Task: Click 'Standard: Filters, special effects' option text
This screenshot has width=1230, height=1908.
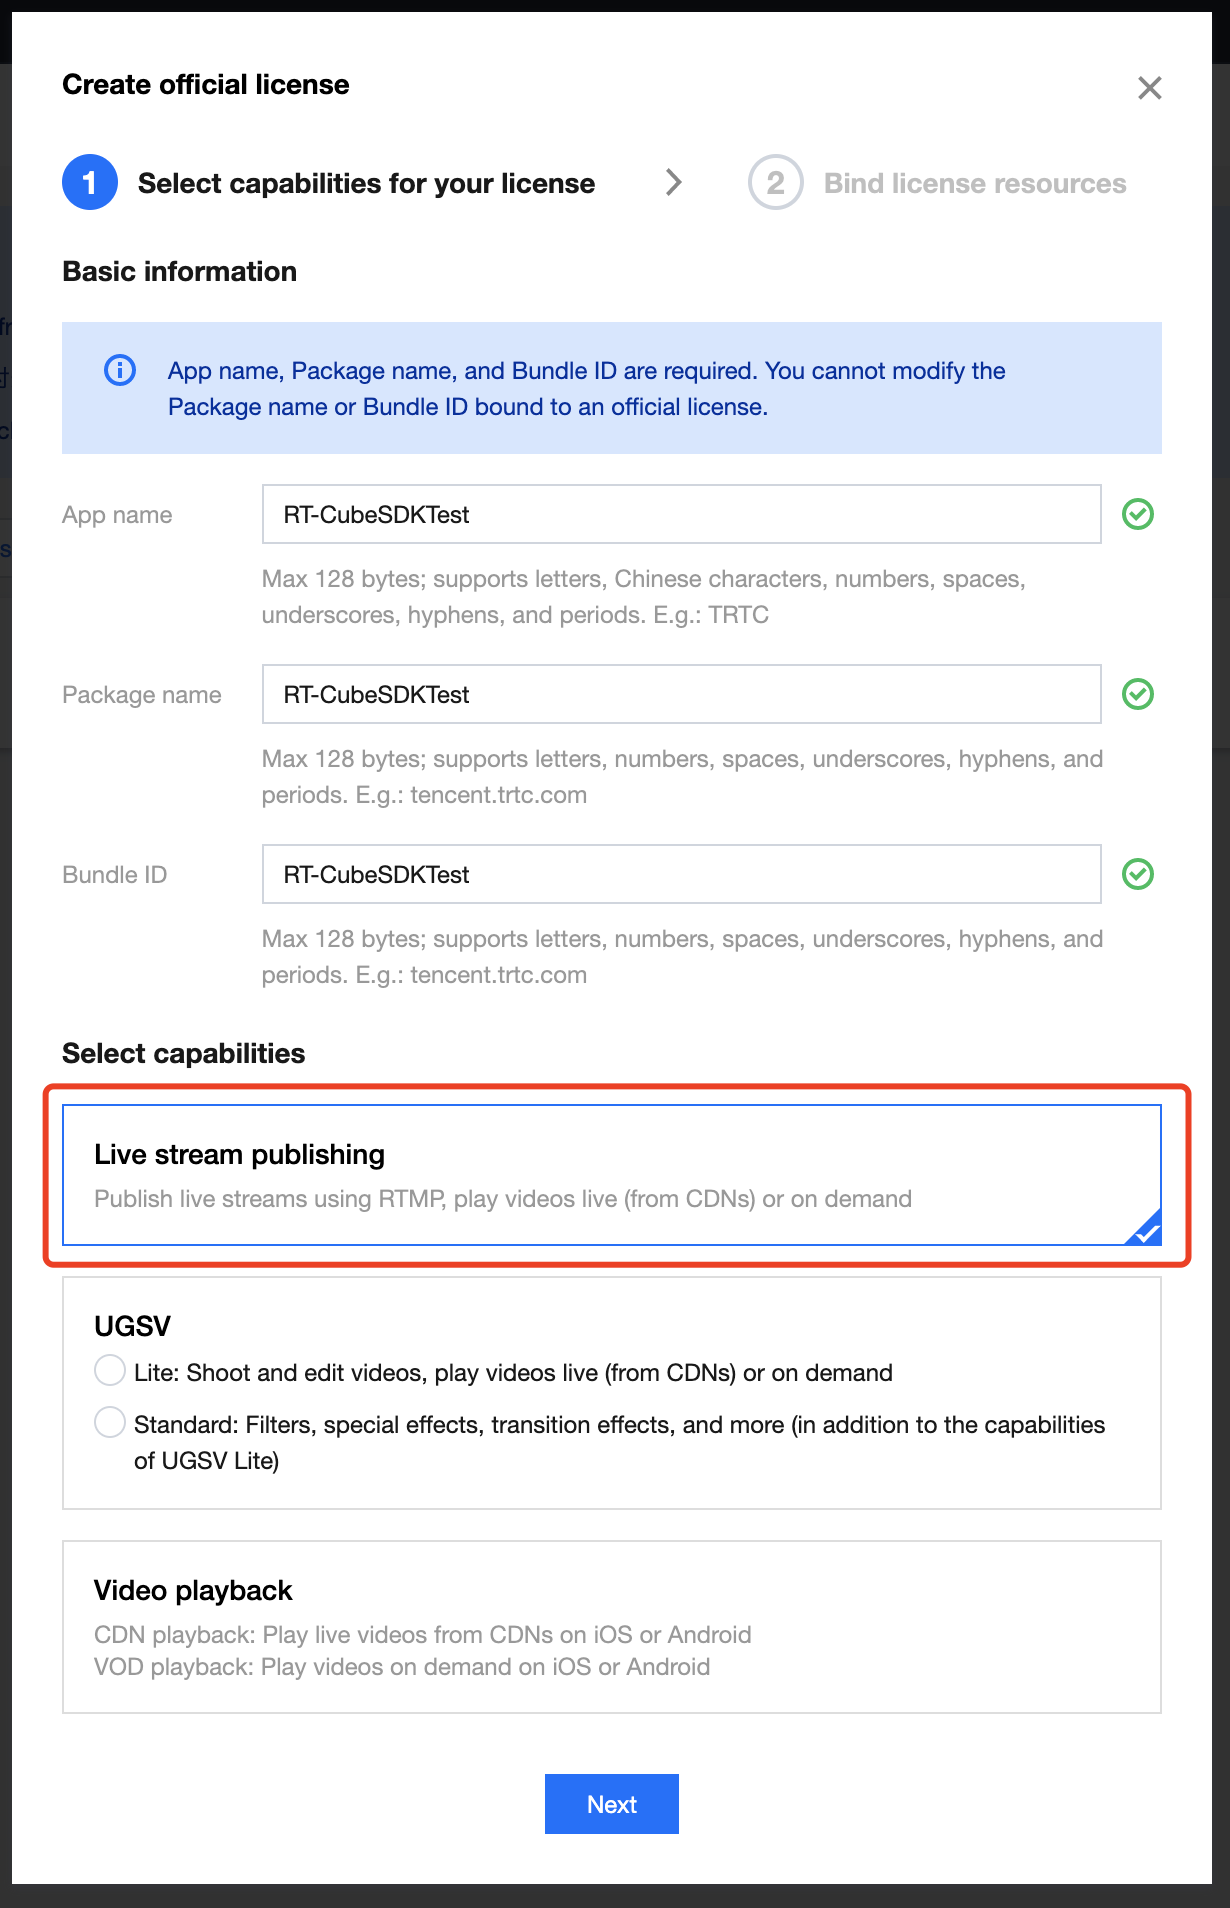Action: [620, 1442]
